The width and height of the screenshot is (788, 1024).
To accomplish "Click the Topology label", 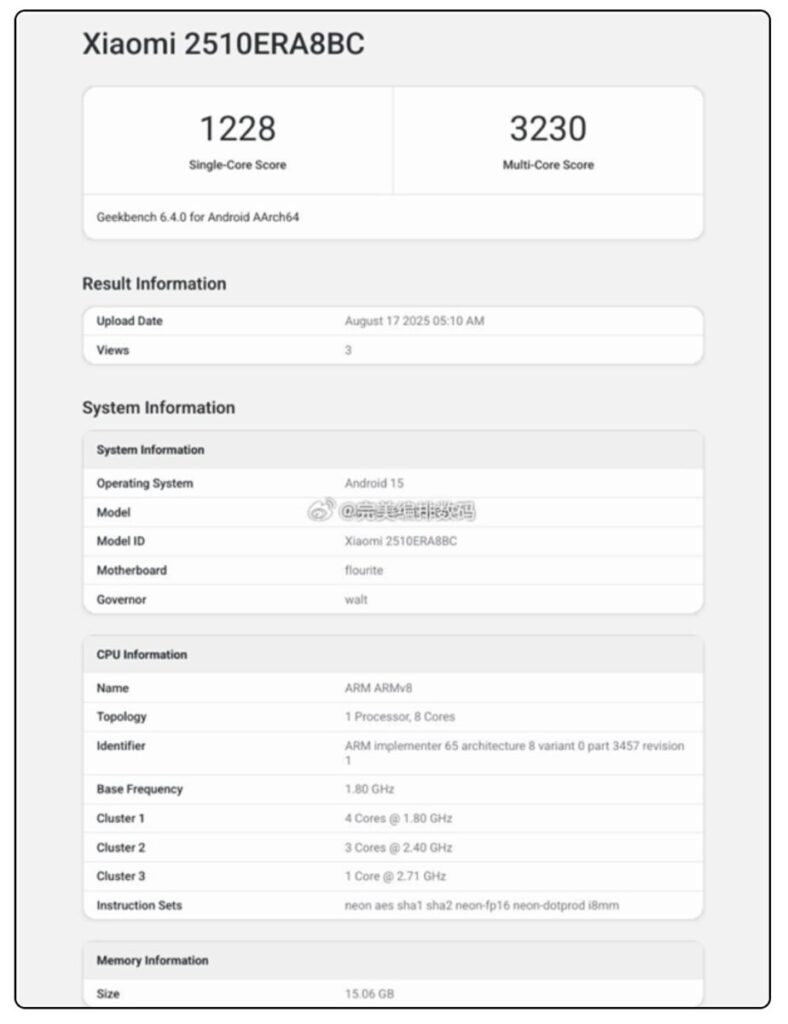I will point(121,717).
